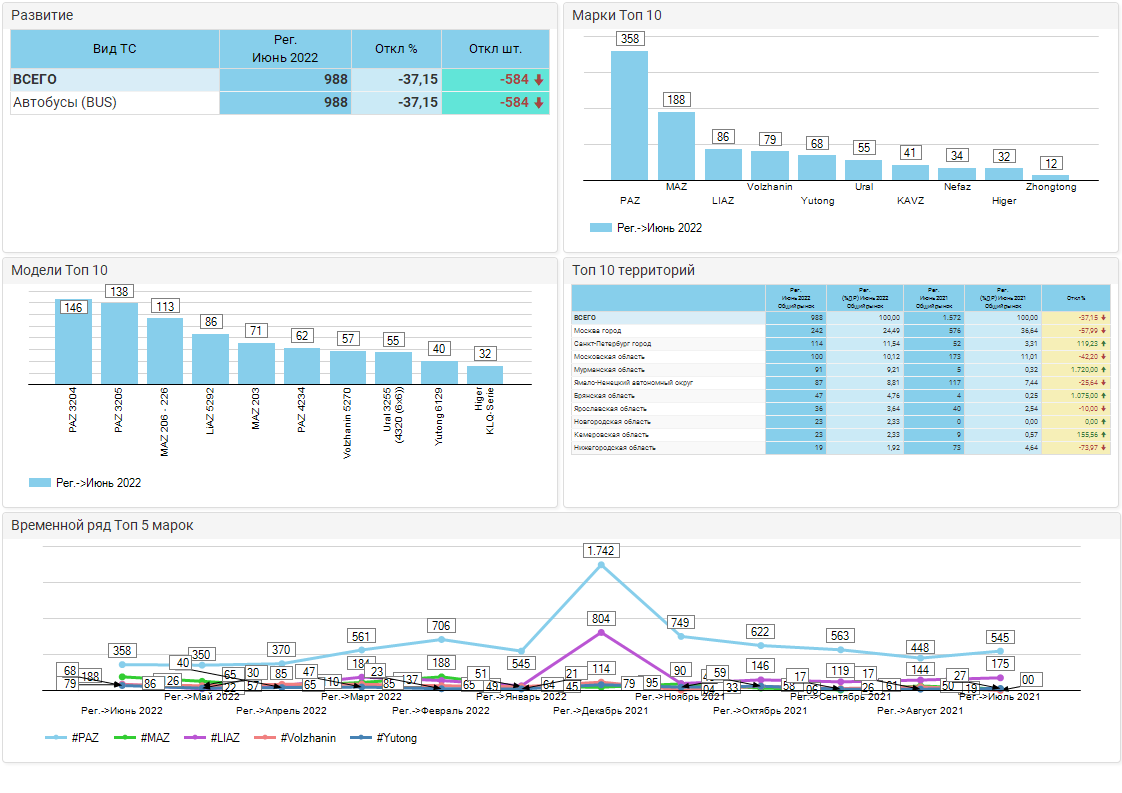Screen dimensions: 1122x793
Task: Select Ямало-Ненецкий автономный округ row
Action: [620, 382]
